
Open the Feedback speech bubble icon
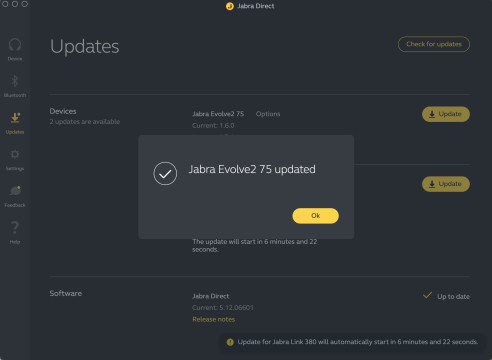(15, 191)
